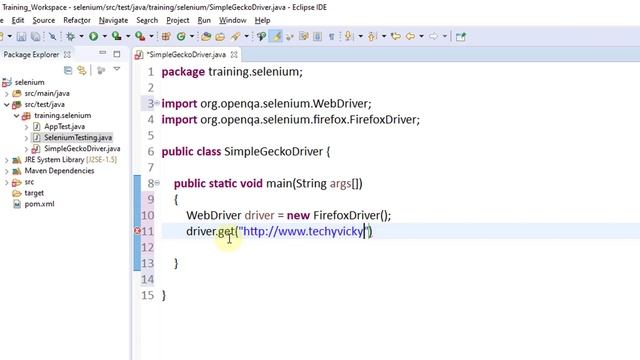
Task: Click the Open Task folder icon
Action: pyautogui.click(x=220, y=37)
